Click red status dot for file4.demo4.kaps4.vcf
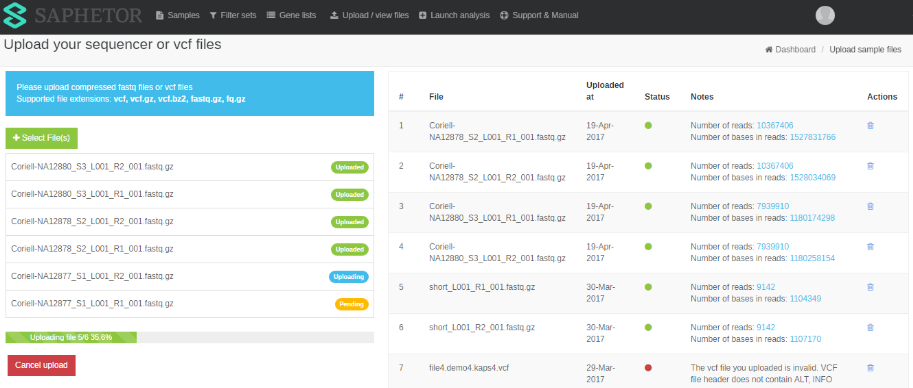Image resolution: width=913 pixels, height=388 pixels. click(648, 368)
